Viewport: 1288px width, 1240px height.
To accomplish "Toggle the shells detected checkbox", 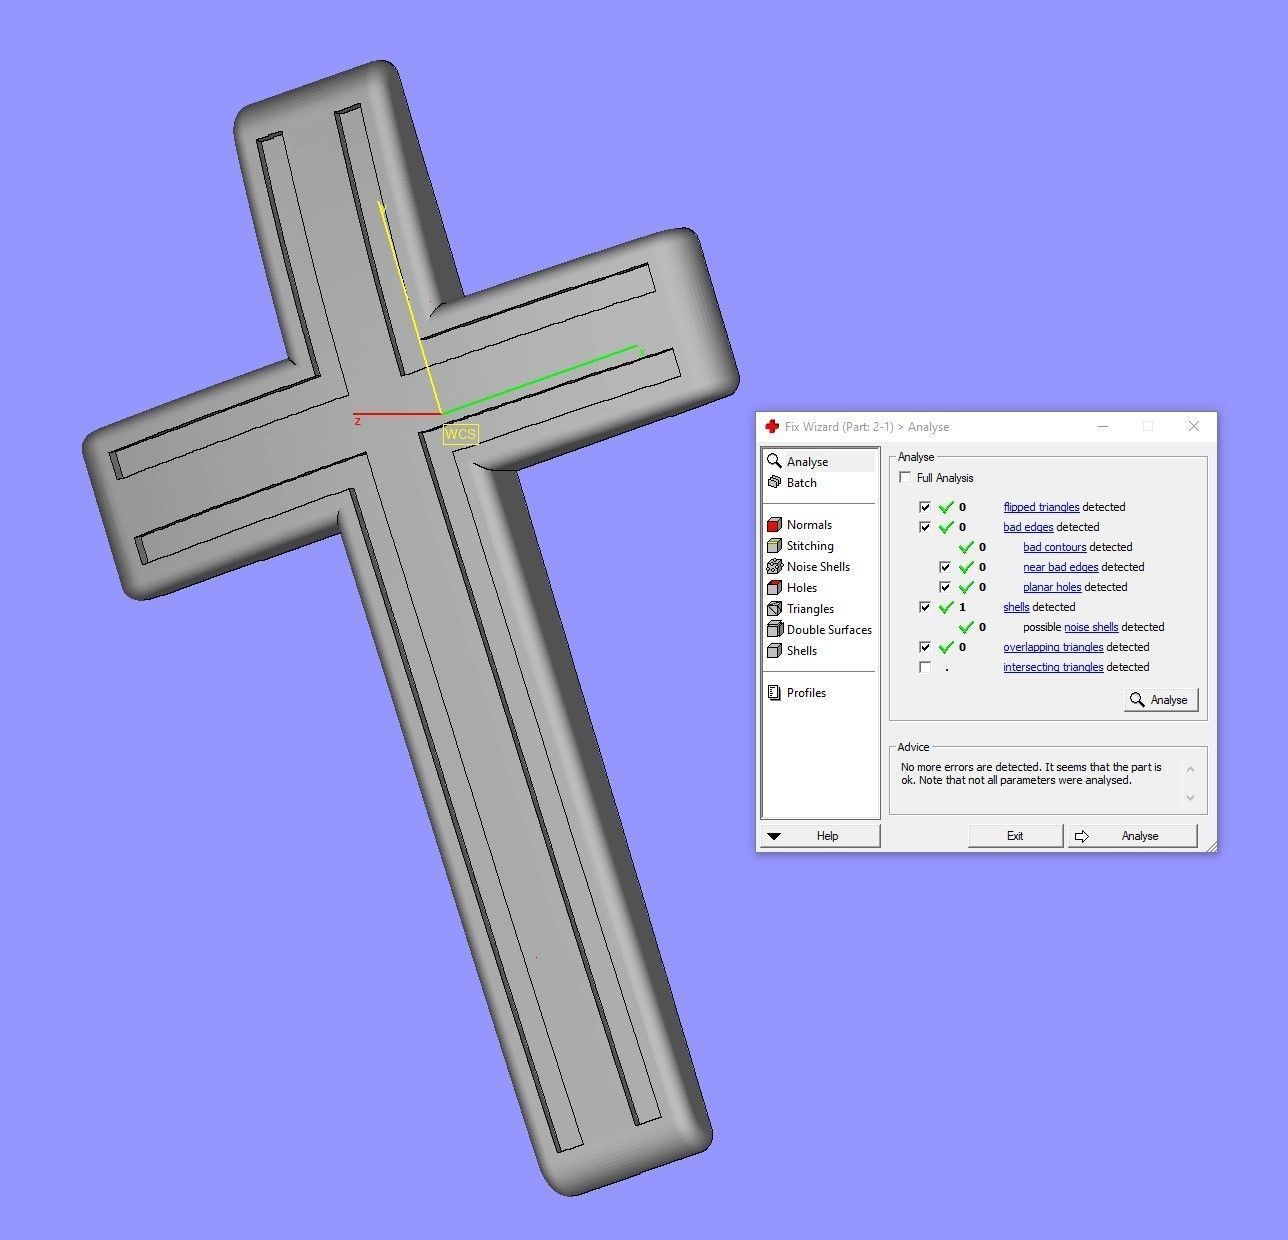I will 925,607.
